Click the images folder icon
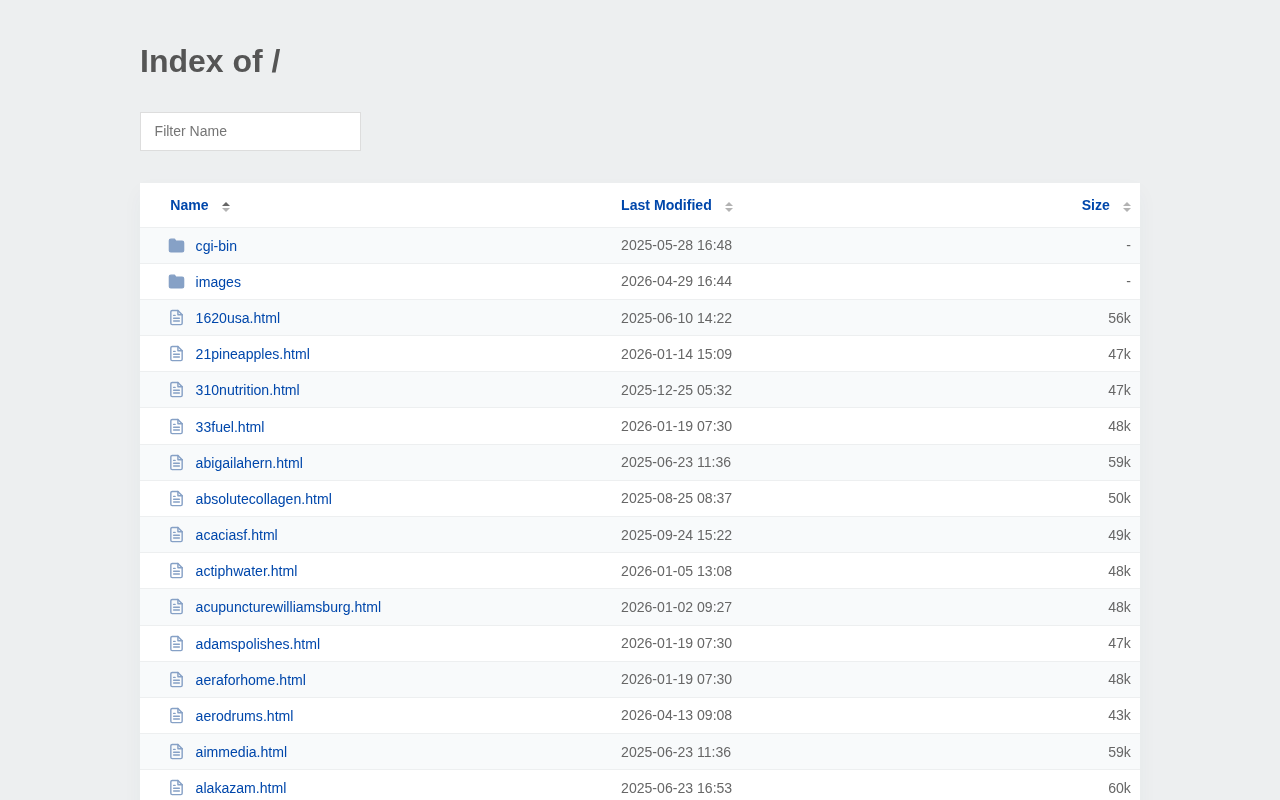Image resolution: width=1280 pixels, height=800 pixels. [x=176, y=282]
